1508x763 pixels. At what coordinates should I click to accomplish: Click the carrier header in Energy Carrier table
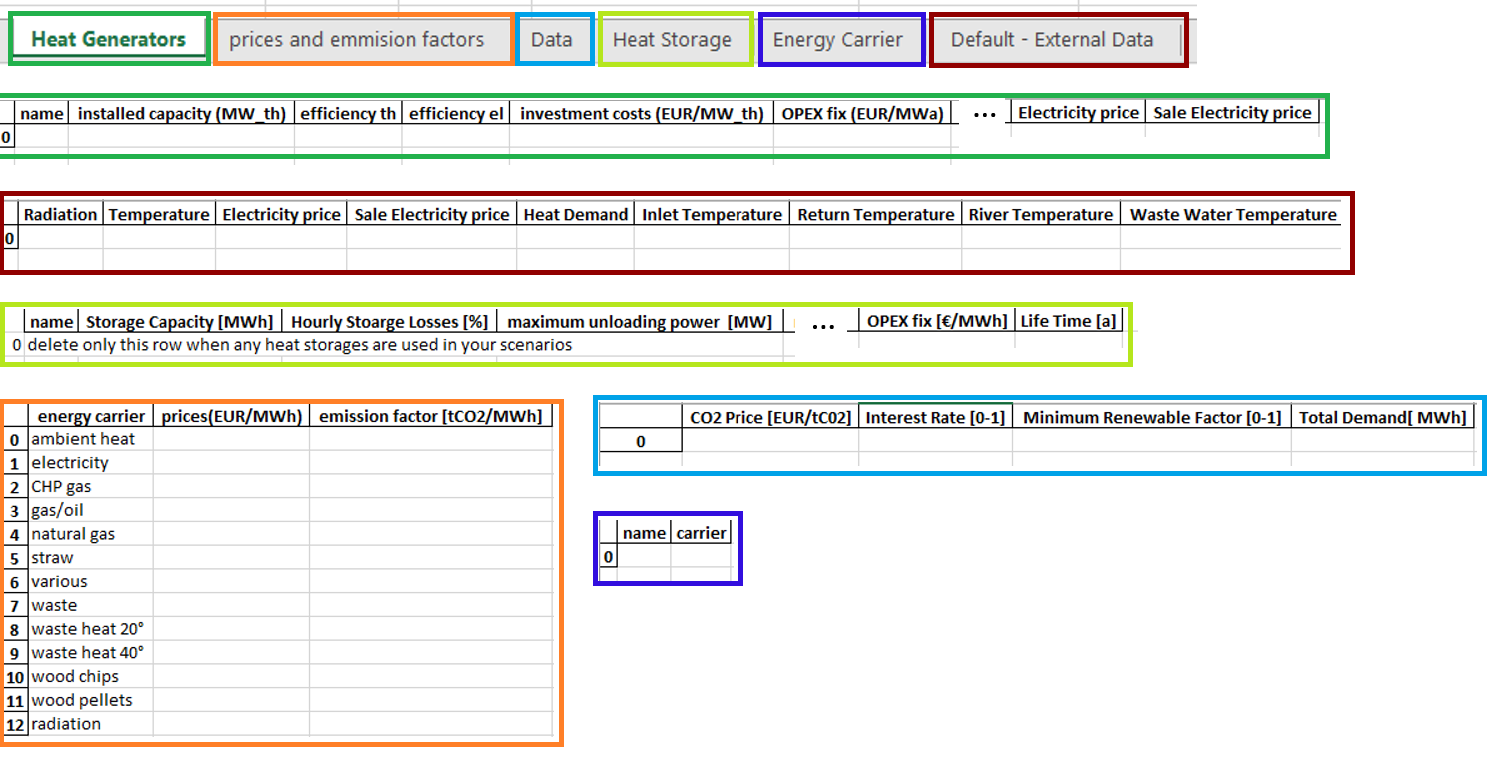pyautogui.click(x=701, y=533)
